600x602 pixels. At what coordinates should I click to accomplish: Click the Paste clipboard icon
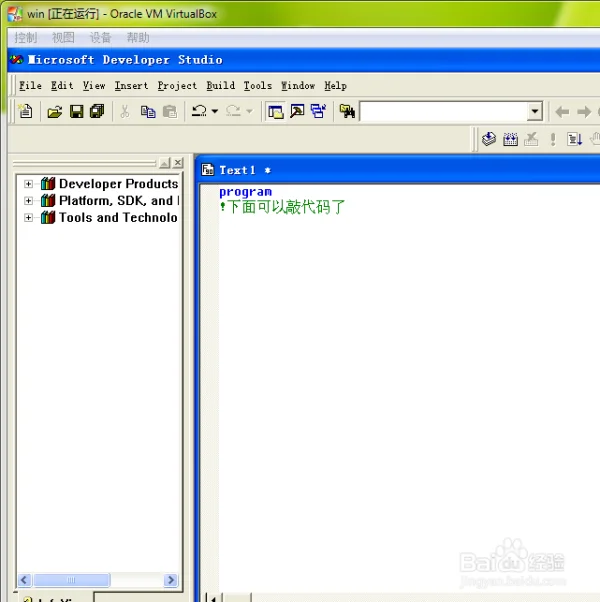(x=170, y=112)
